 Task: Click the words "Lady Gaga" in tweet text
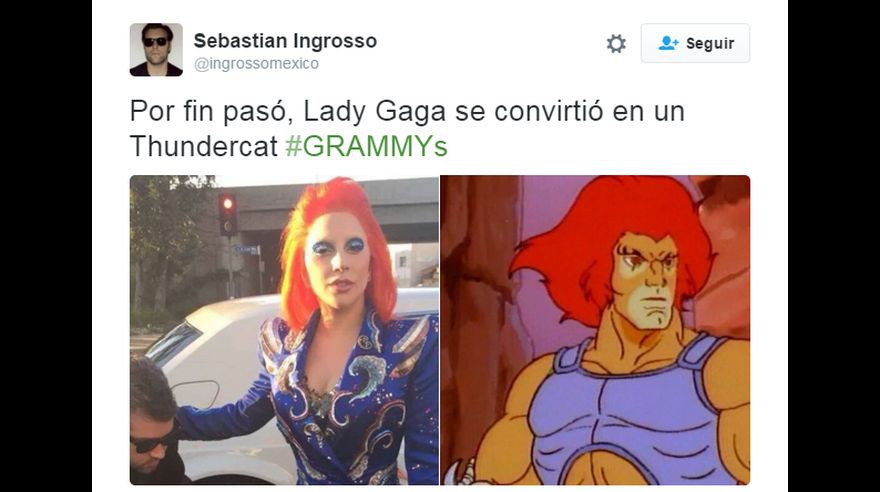pos(374,111)
